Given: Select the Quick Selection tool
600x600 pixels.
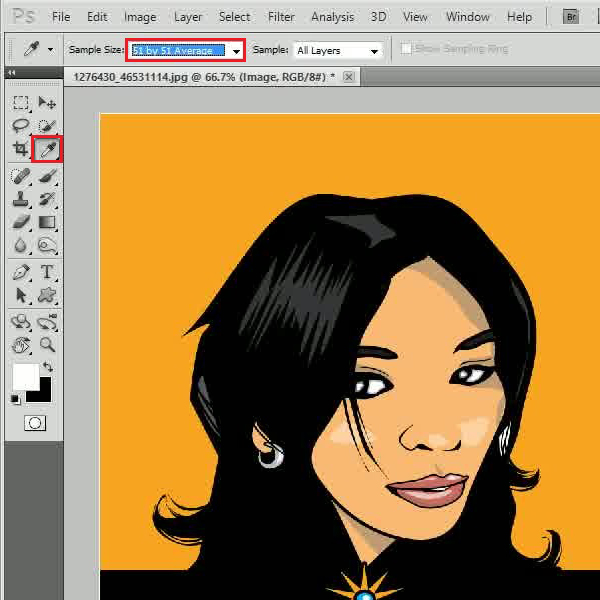Looking at the screenshot, I should 47,126.
